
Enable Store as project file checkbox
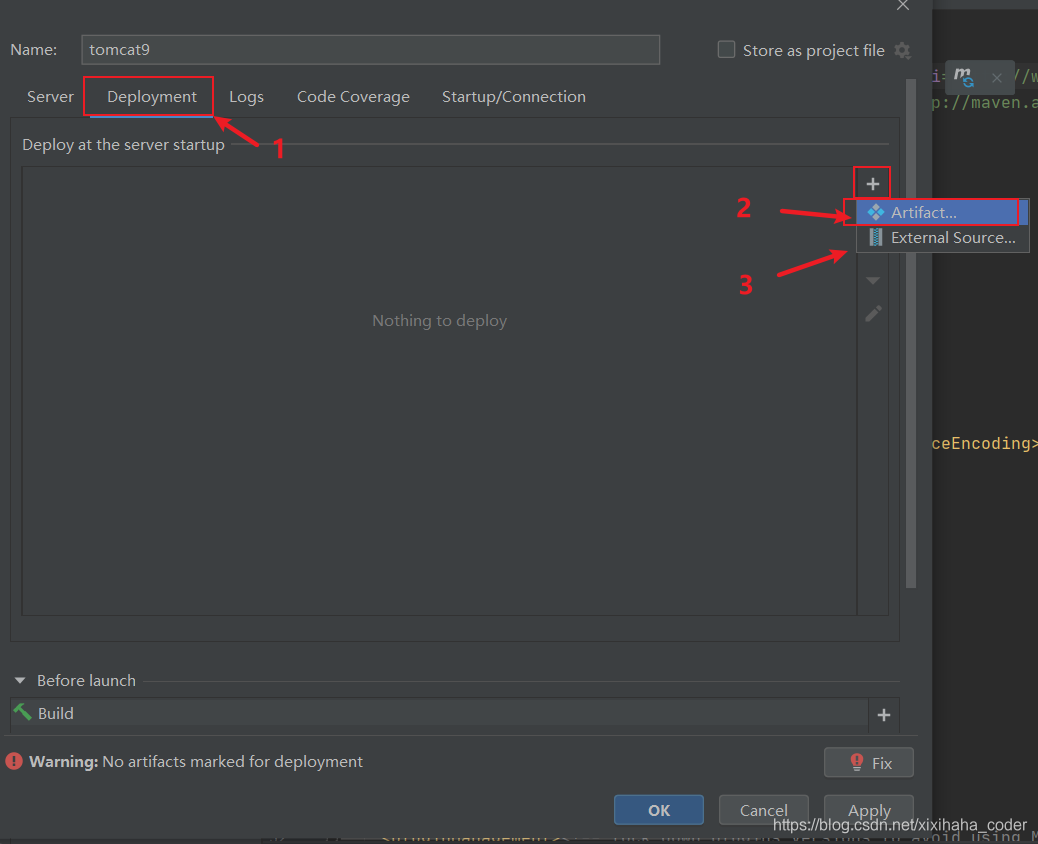click(x=726, y=50)
